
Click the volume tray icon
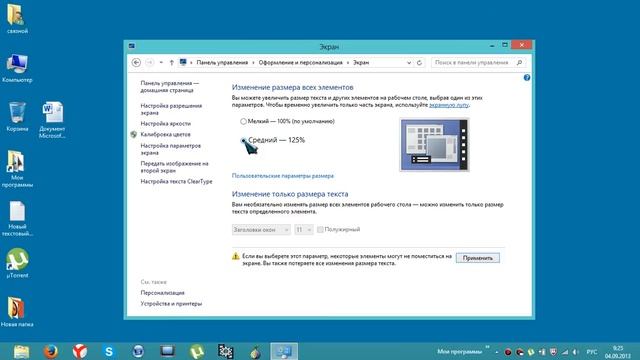click(x=576, y=352)
